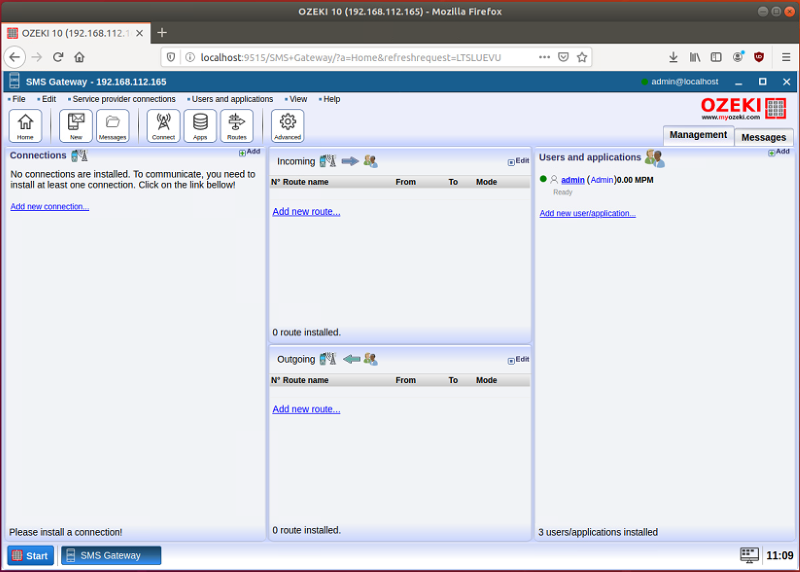Reload the page in Firefox
Viewport: 800px width, 572px height.
click(x=58, y=57)
